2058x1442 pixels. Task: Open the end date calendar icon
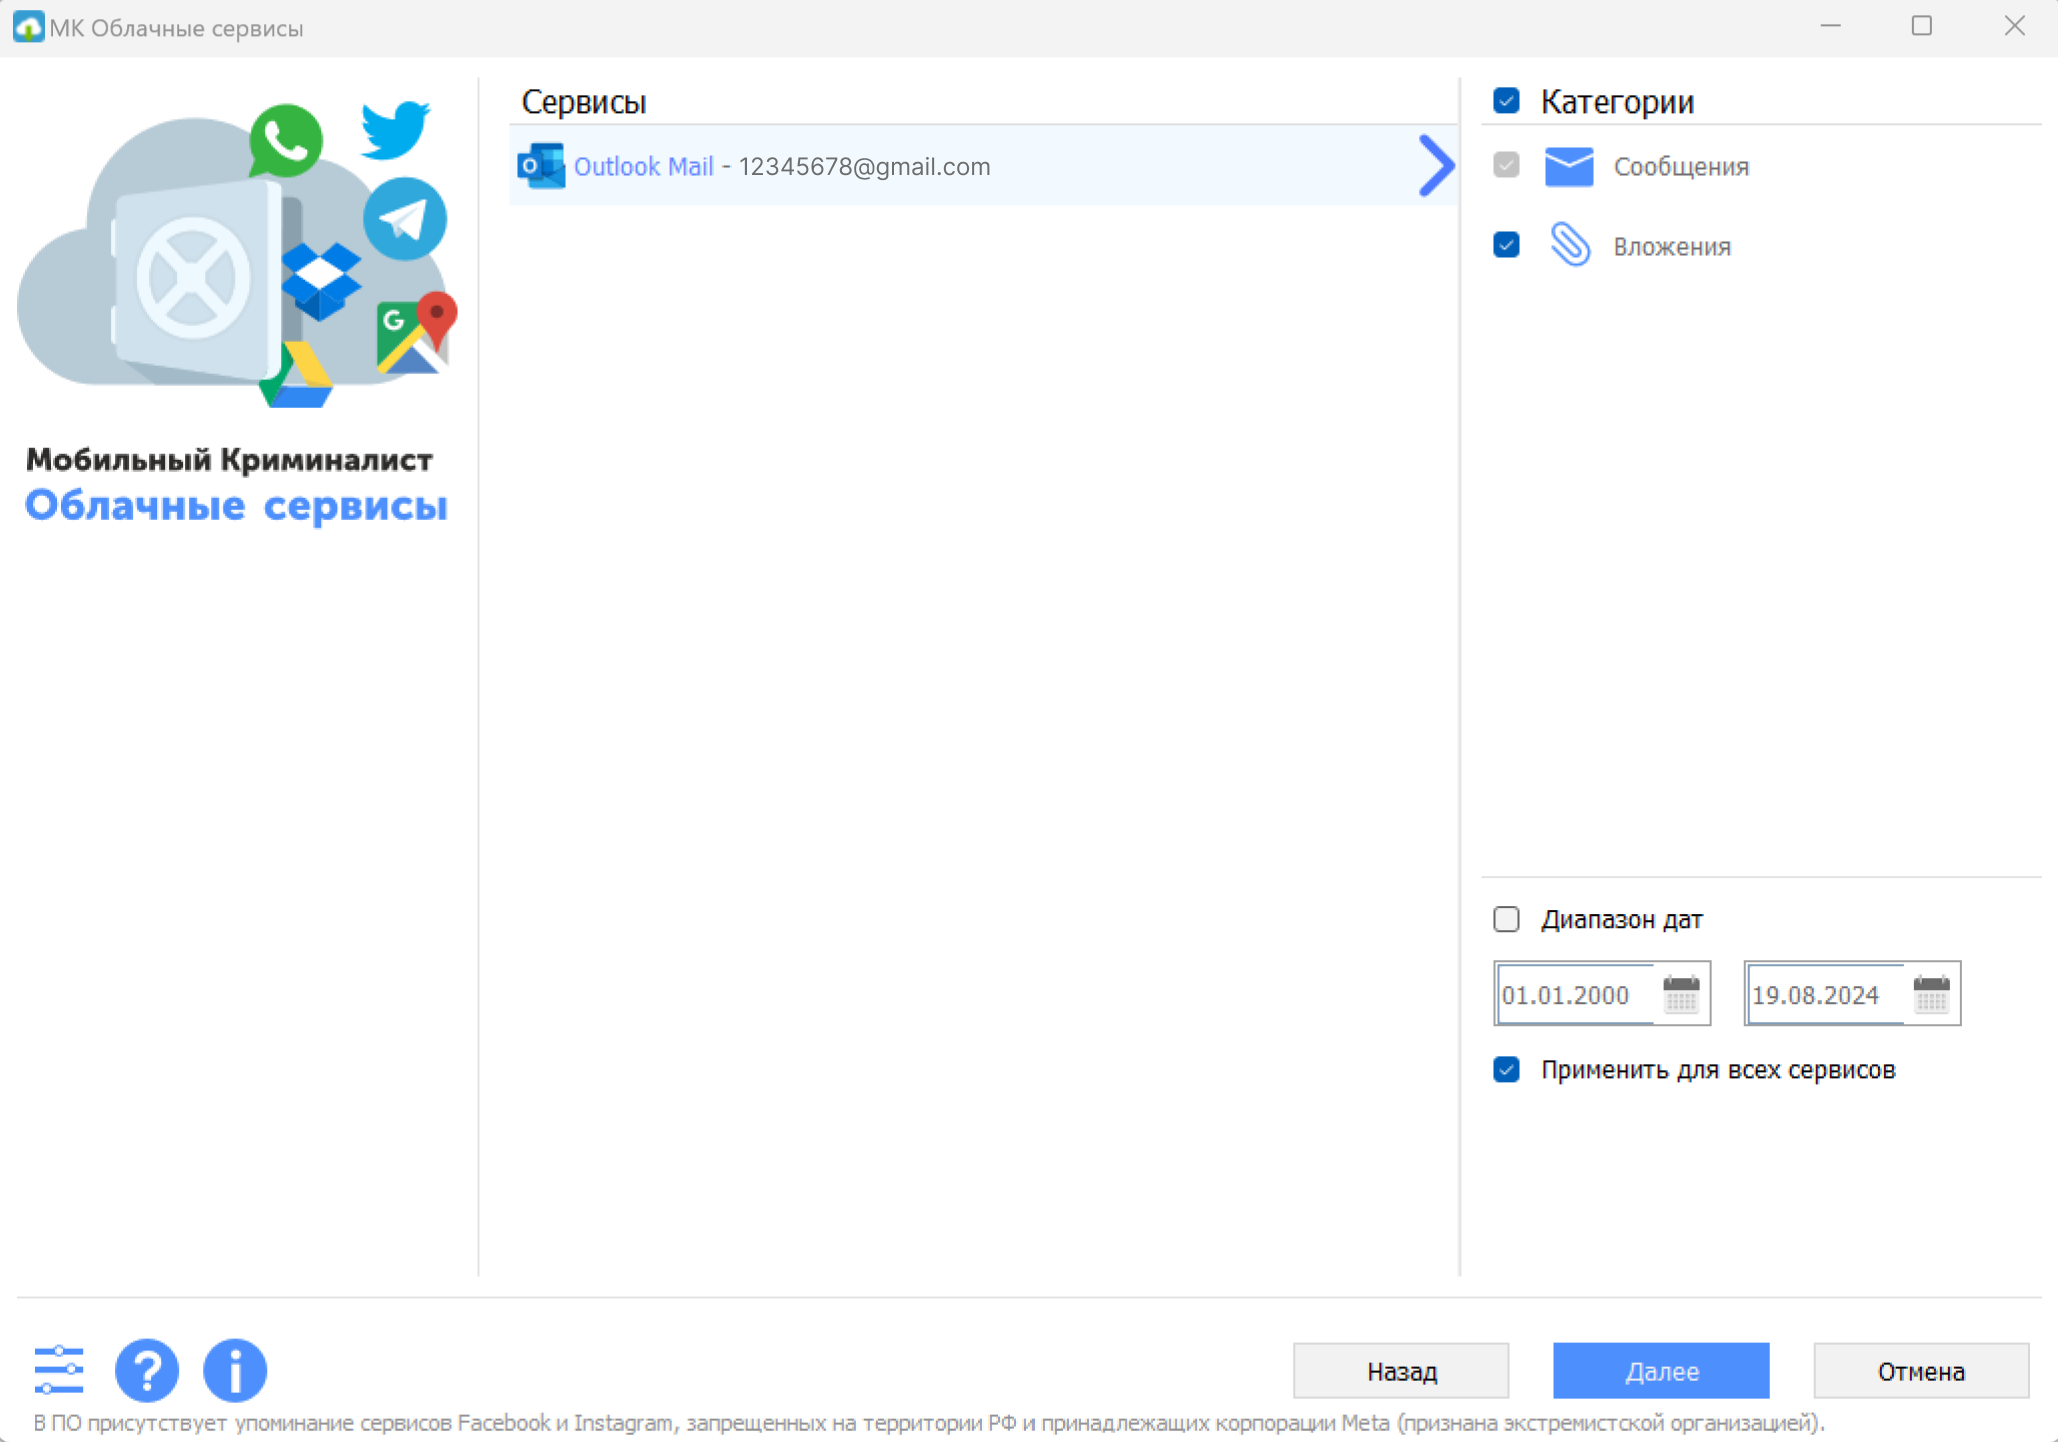[1931, 994]
